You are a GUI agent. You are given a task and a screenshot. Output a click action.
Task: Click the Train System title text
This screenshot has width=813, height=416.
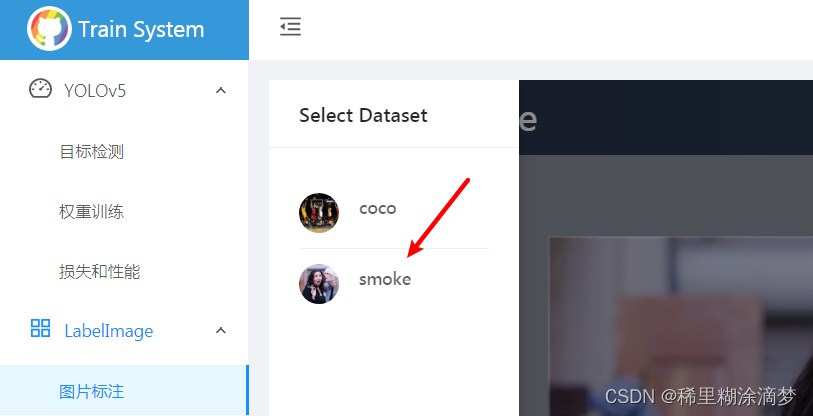(x=141, y=30)
